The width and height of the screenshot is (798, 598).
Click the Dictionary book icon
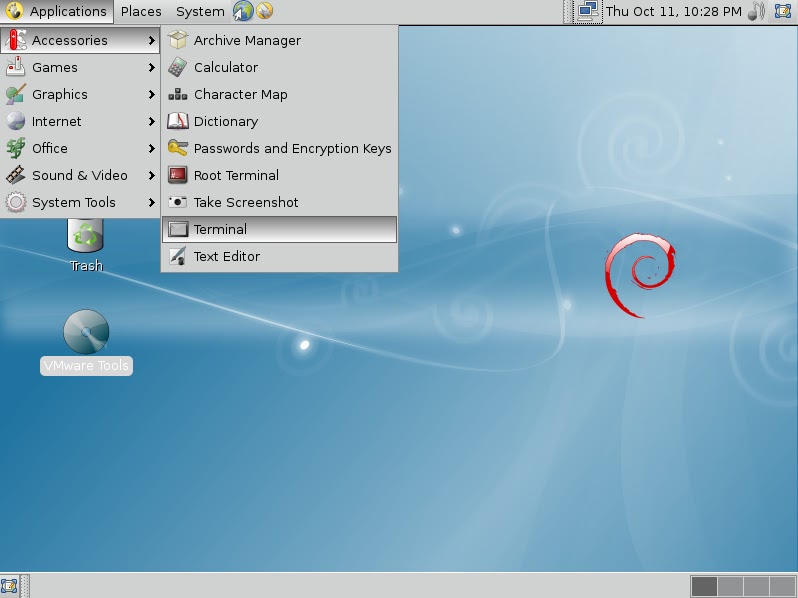click(x=177, y=121)
